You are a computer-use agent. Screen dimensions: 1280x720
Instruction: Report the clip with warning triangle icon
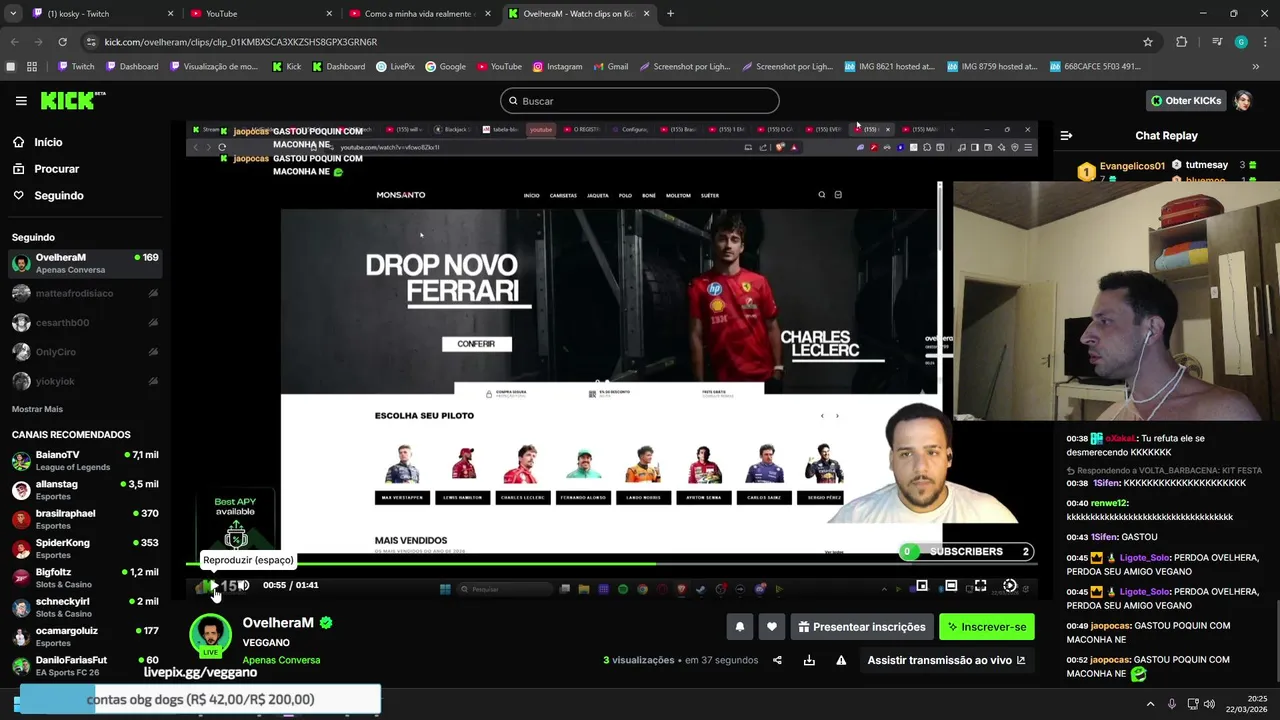(x=841, y=660)
